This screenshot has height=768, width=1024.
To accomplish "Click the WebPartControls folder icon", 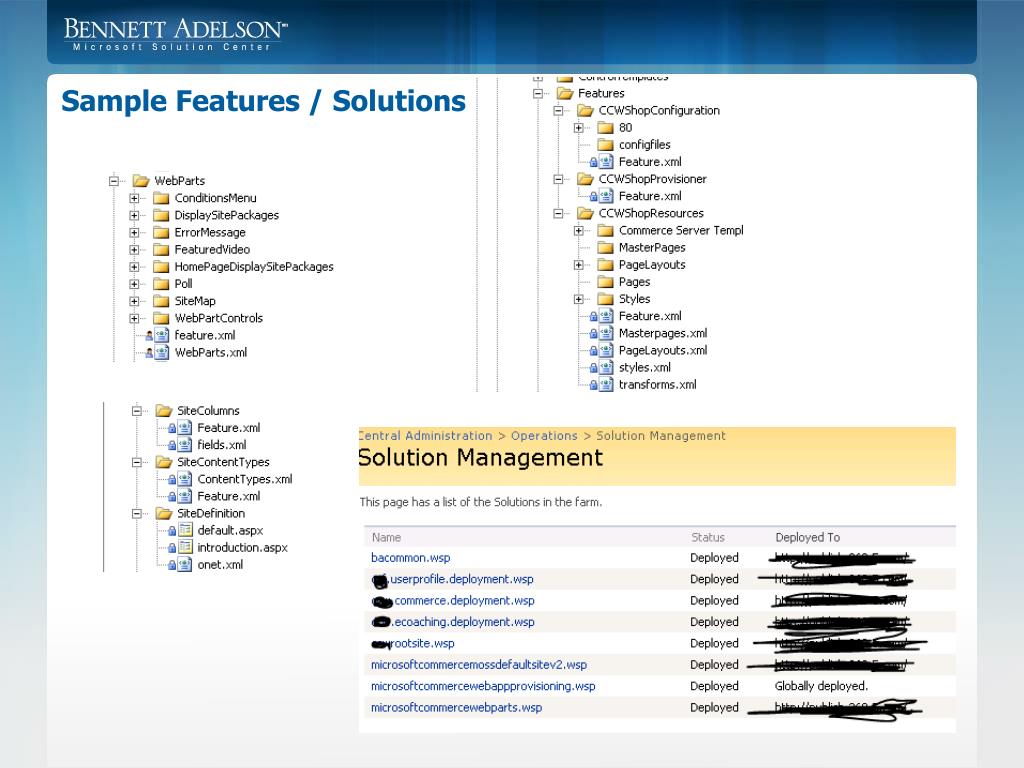I will click(x=161, y=318).
